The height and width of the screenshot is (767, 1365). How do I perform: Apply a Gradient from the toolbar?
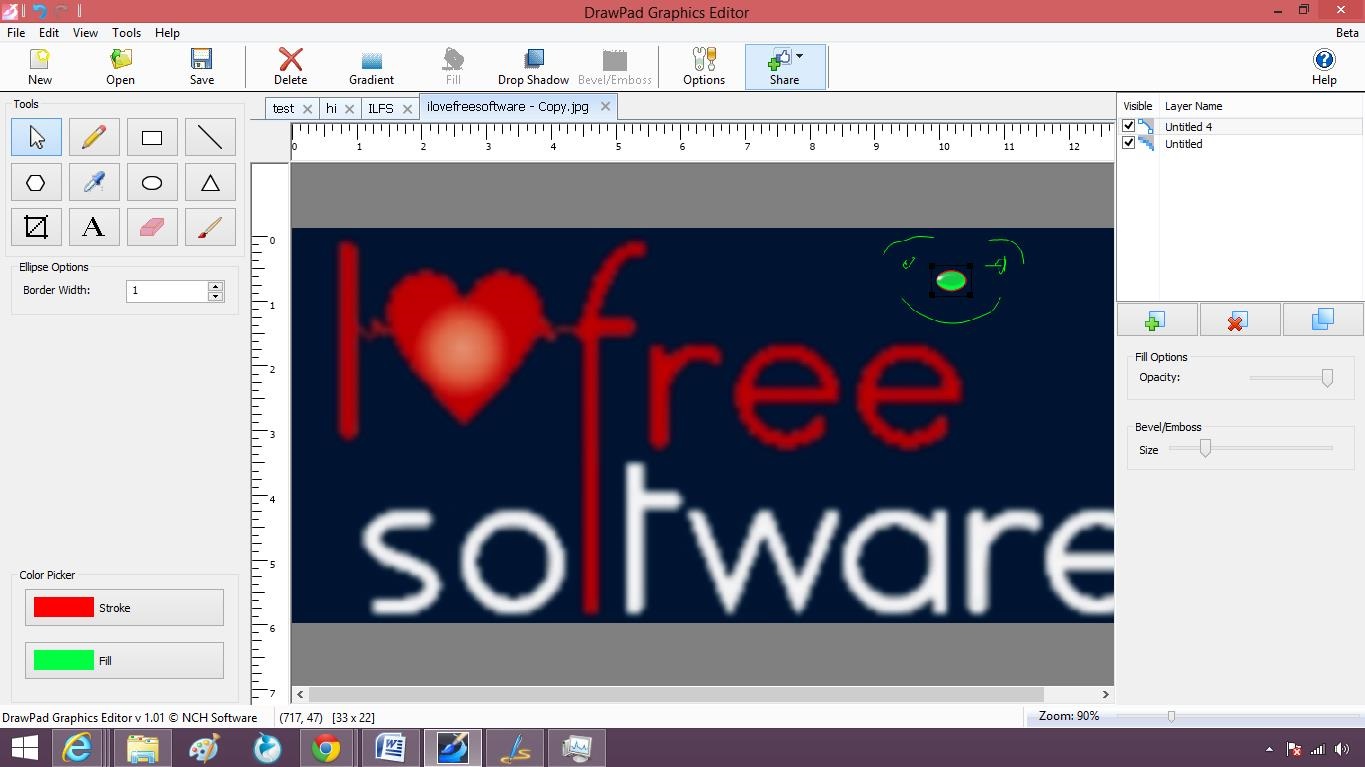point(371,67)
